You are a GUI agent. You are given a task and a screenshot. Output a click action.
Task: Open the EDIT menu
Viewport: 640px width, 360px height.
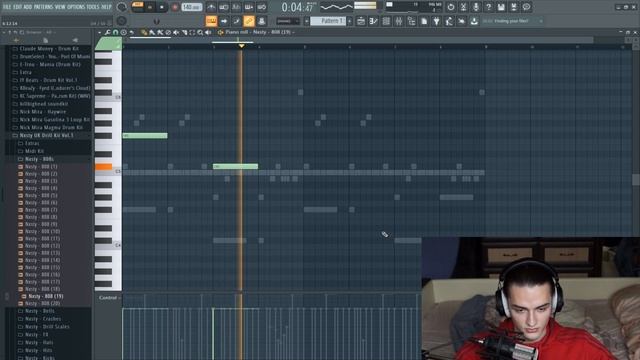[17, 7]
